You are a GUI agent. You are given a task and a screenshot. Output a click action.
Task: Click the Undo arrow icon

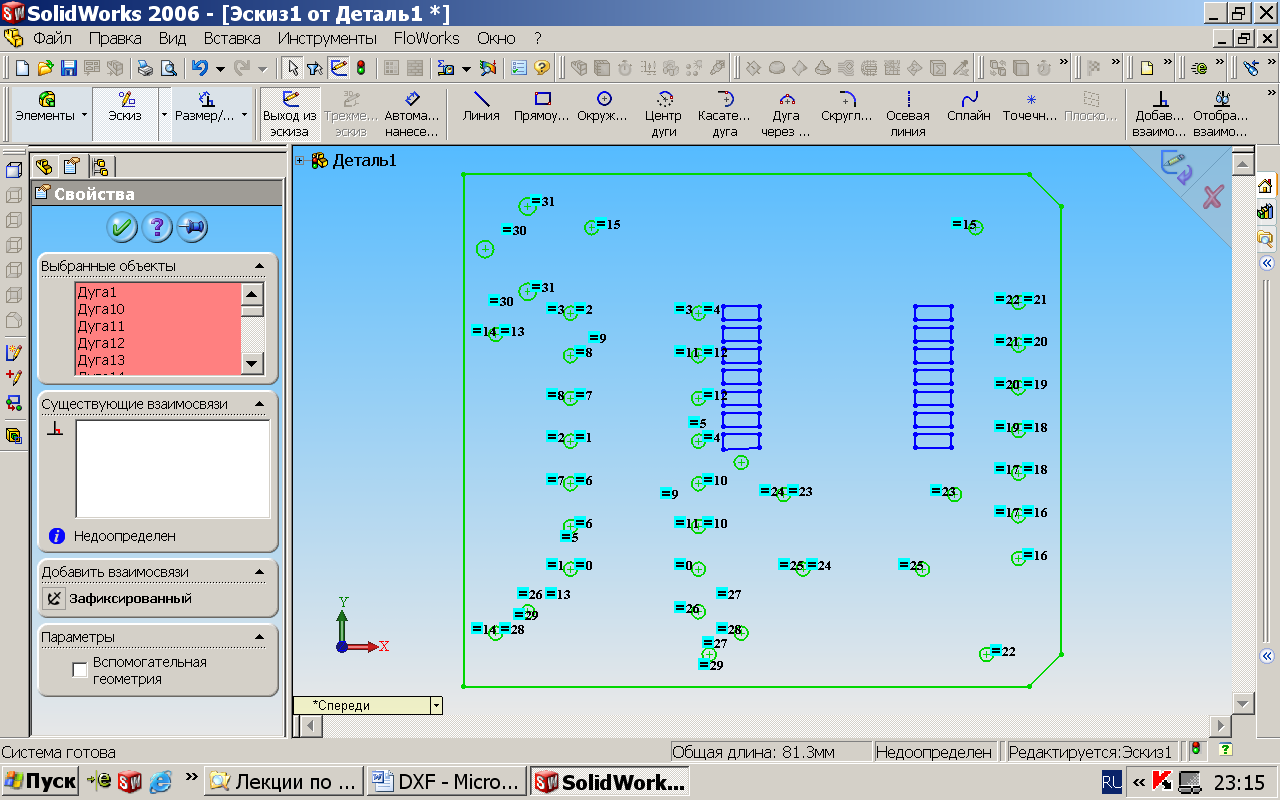pyautogui.click(x=199, y=68)
